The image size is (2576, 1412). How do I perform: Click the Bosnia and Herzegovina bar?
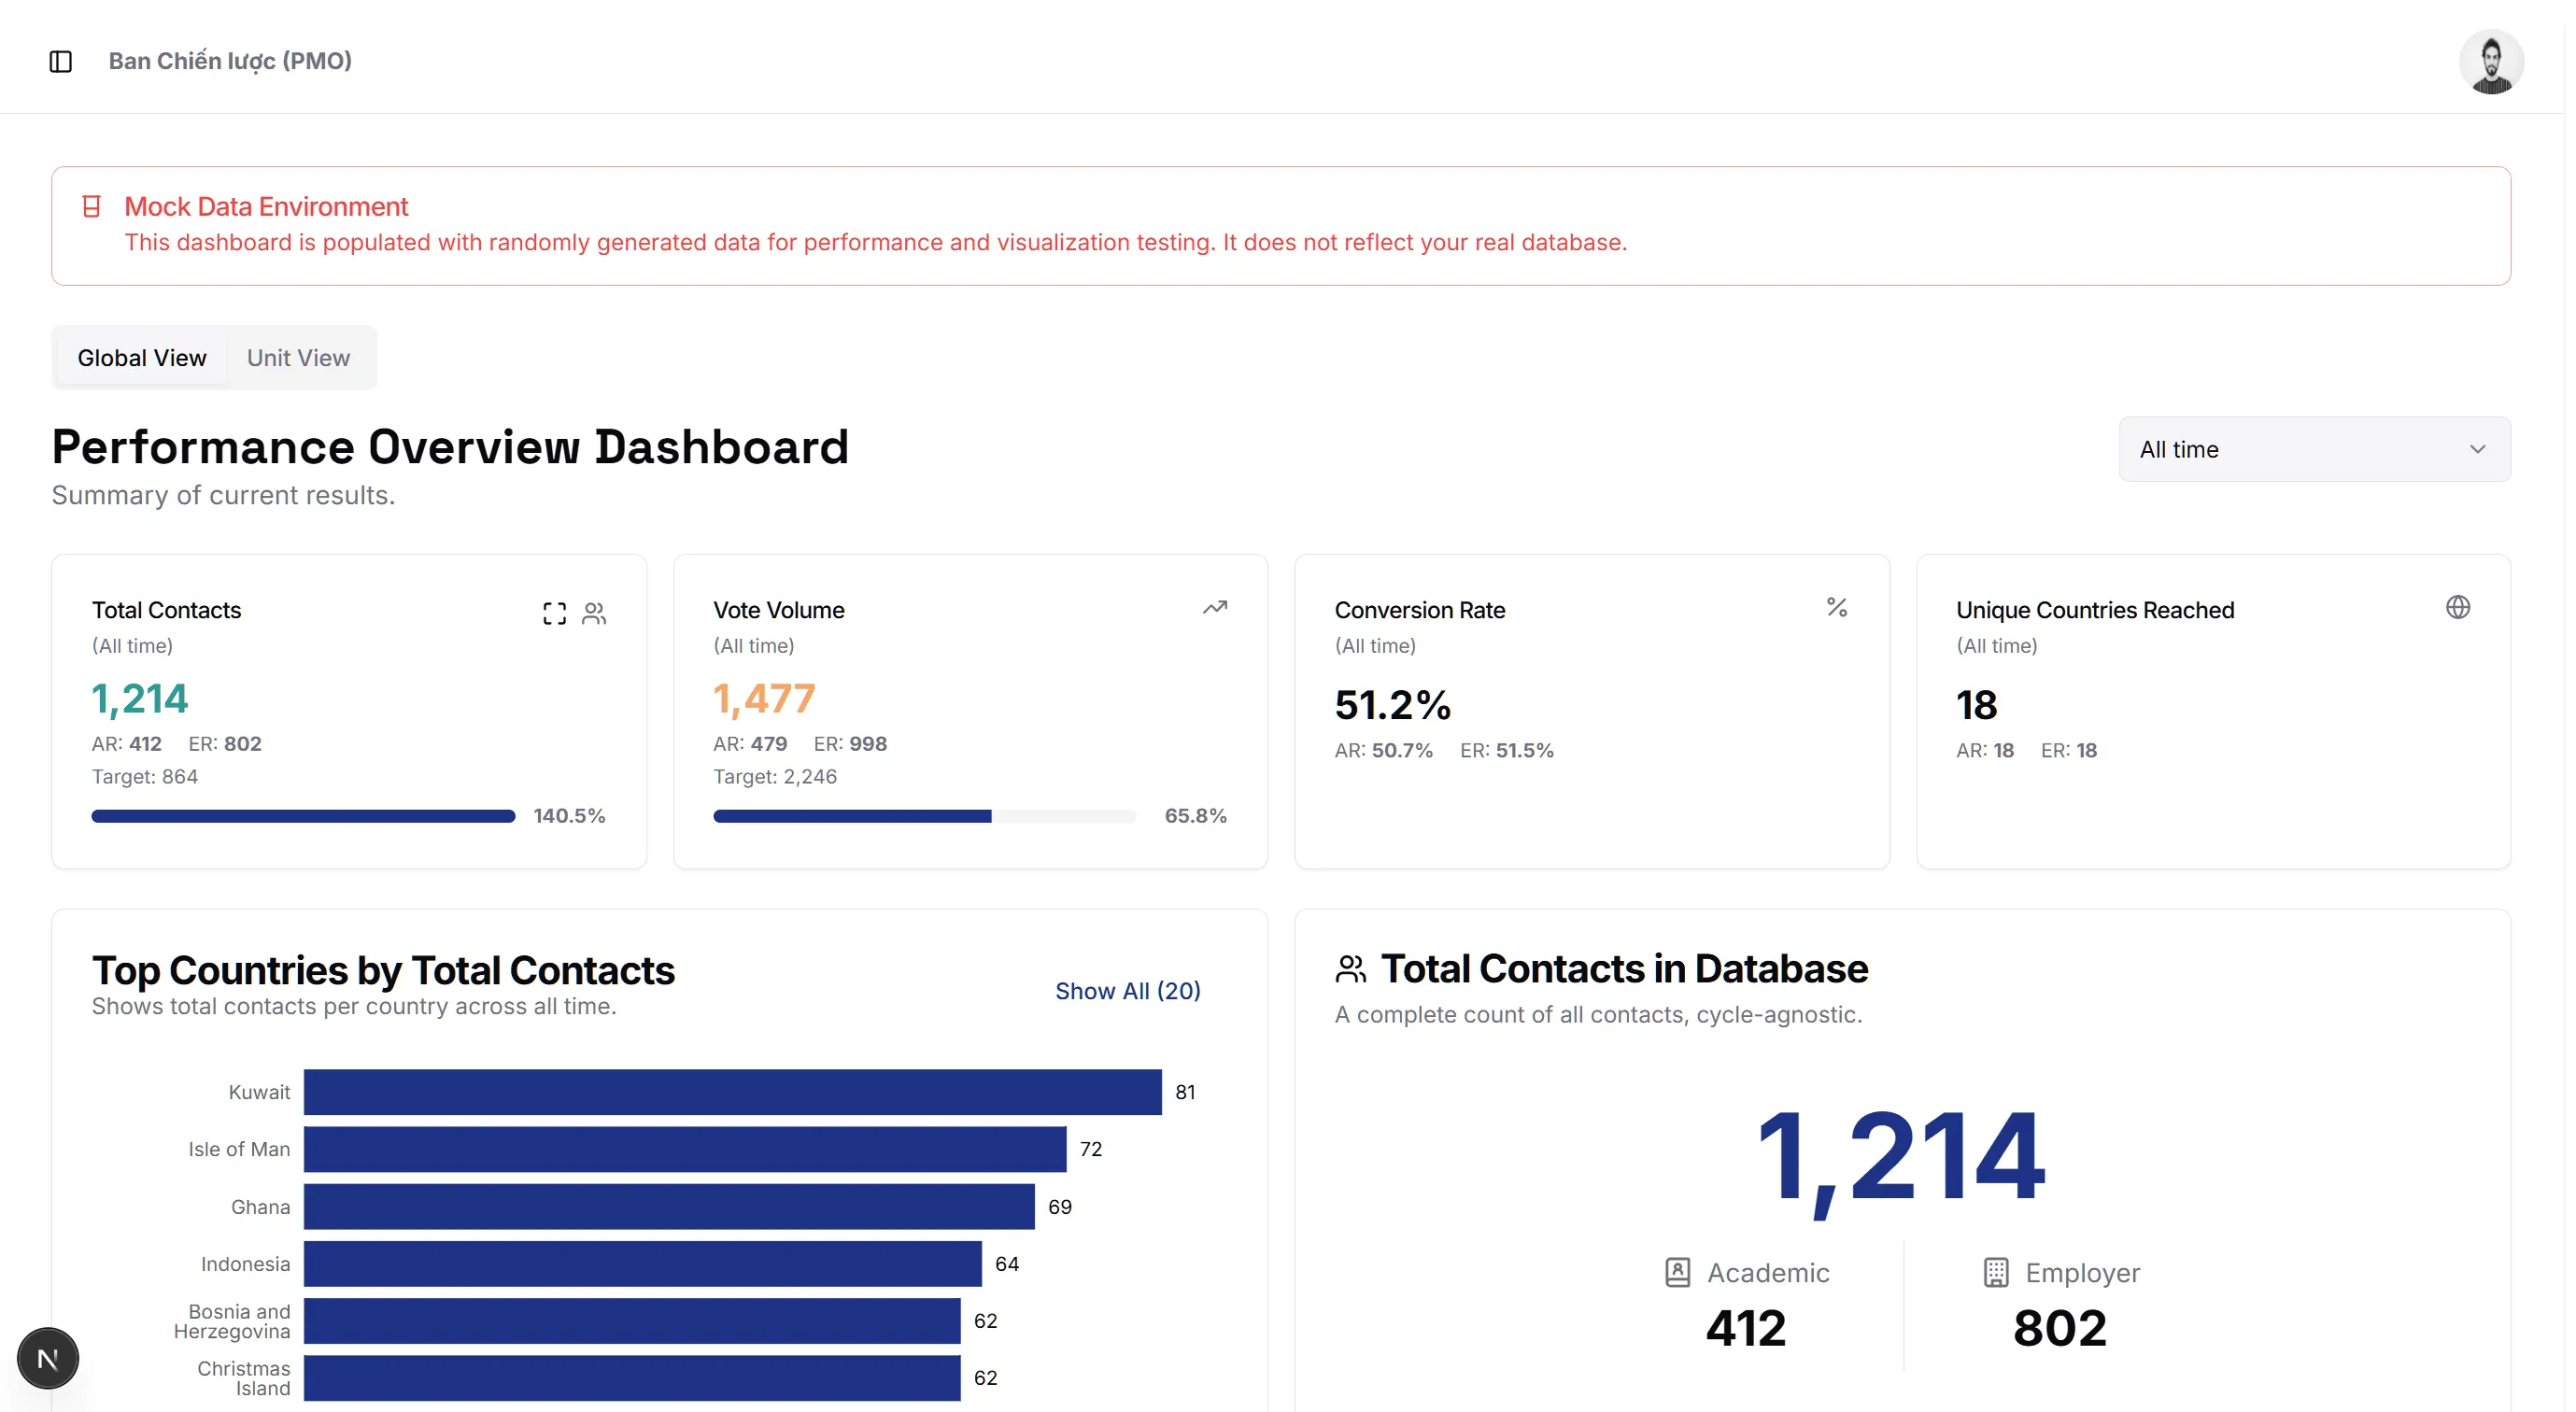click(632, 1321)
